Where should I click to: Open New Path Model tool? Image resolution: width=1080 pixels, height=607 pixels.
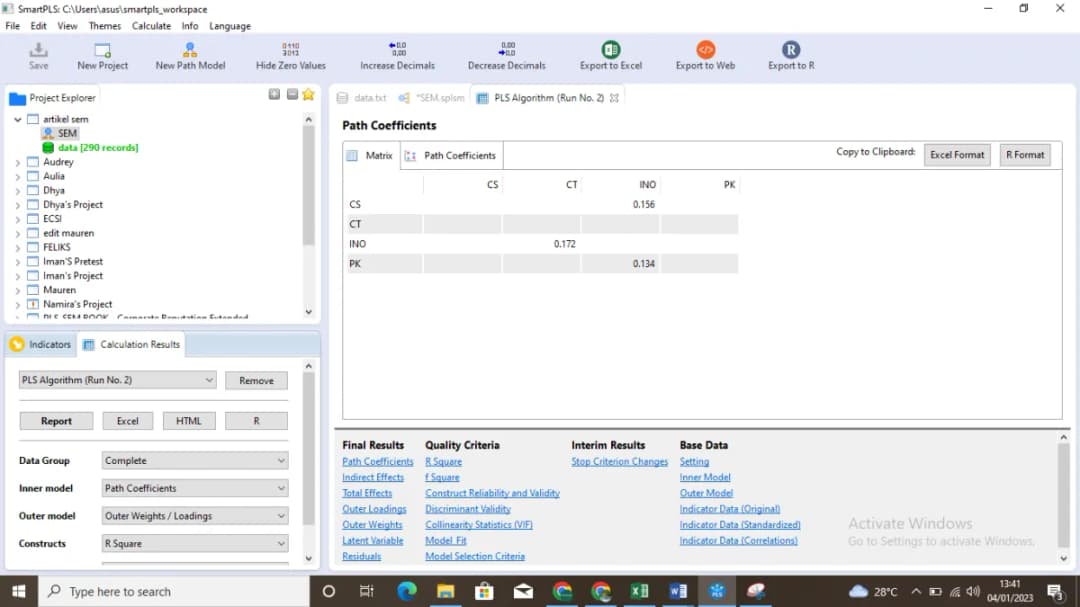[190, 56]
